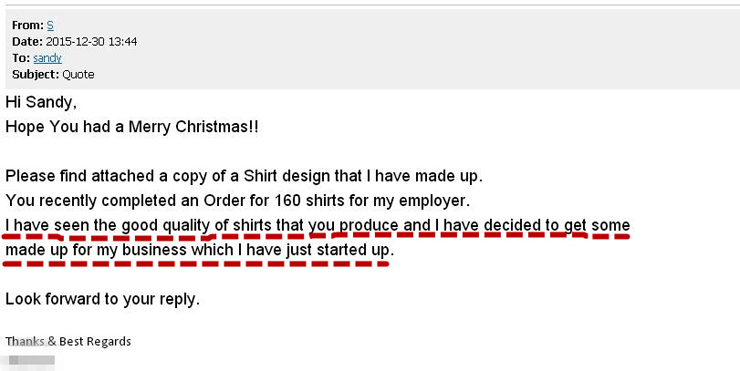Click the blurred signature name at the bottom
The width and height of the screenshot is (740, 371).
31,360
